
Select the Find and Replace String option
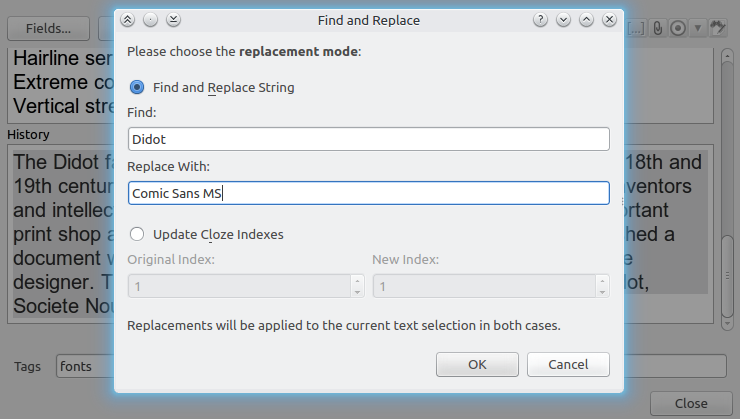point(137,87)
